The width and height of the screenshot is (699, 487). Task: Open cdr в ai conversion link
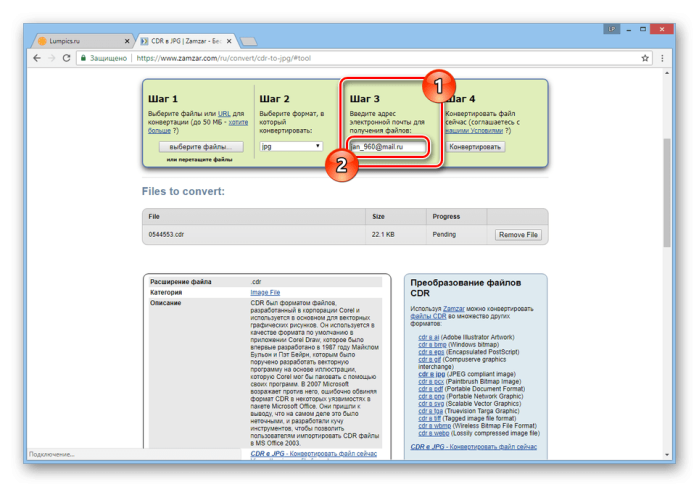[428, 337]
